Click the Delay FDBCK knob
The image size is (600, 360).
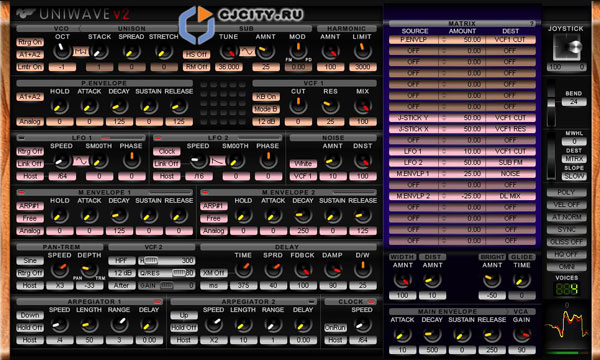[x=303, y=270]
